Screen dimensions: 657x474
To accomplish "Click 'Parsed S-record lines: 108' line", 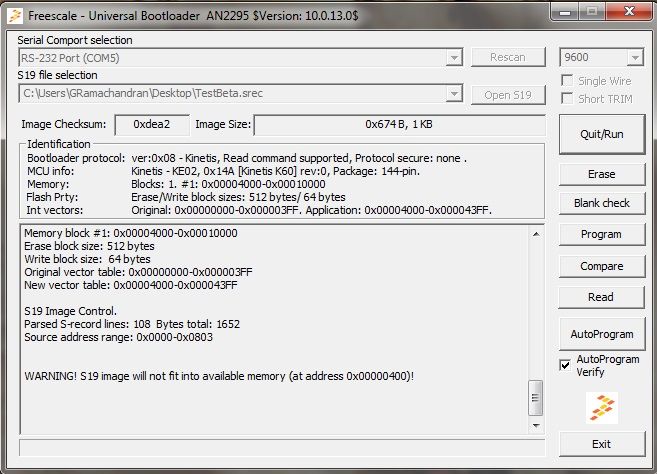I will point(132,324).
